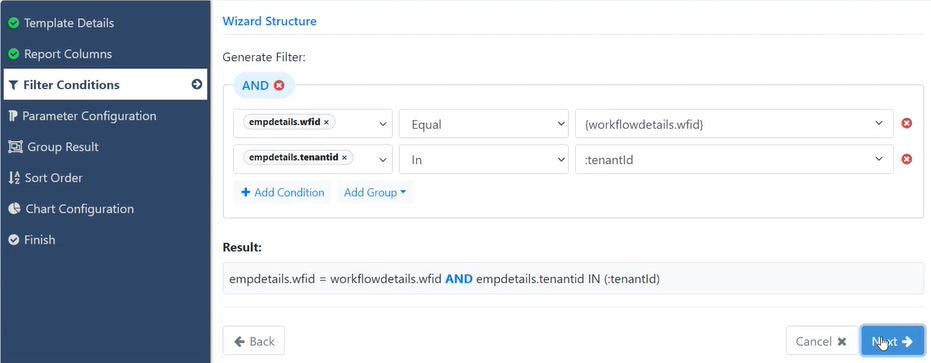Open the Add Group dropdown
Viewport: 931px width, 363px height.
375,192
